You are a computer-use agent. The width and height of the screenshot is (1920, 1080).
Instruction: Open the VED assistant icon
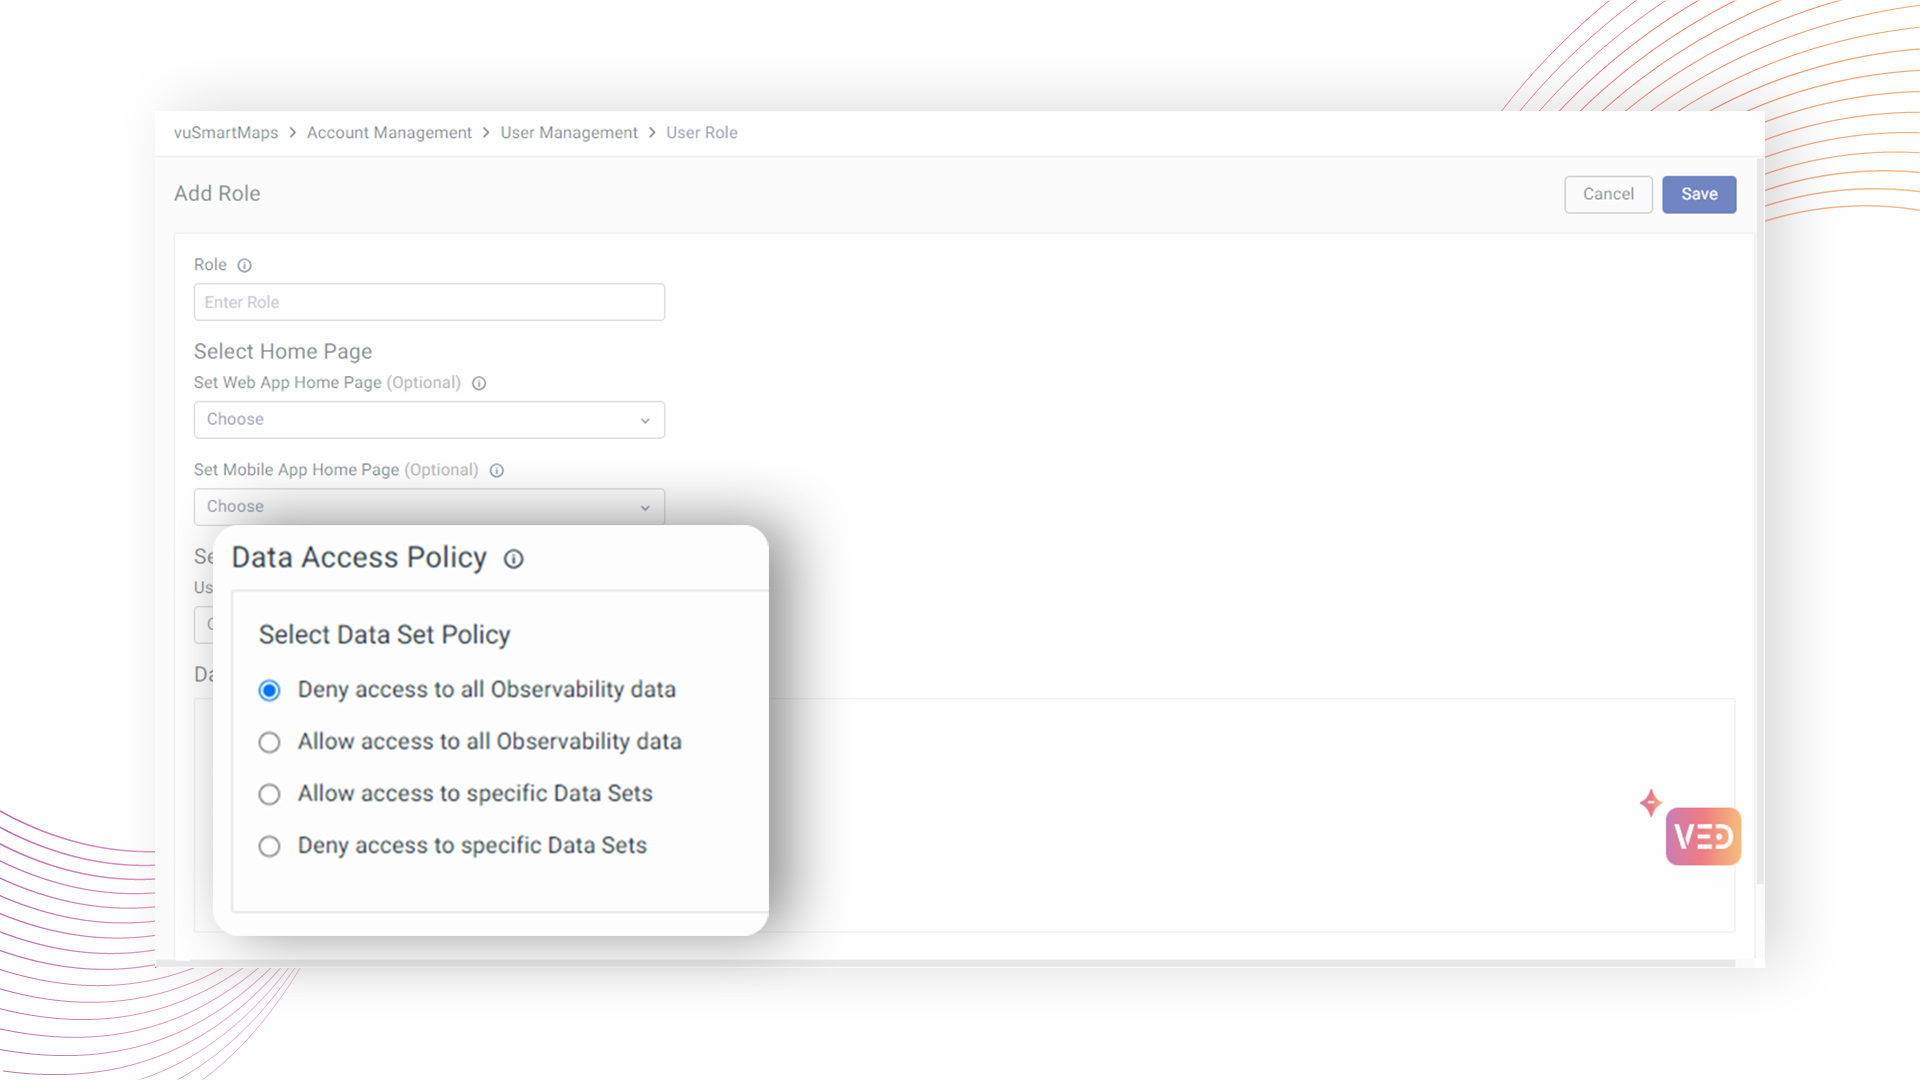1703,837
